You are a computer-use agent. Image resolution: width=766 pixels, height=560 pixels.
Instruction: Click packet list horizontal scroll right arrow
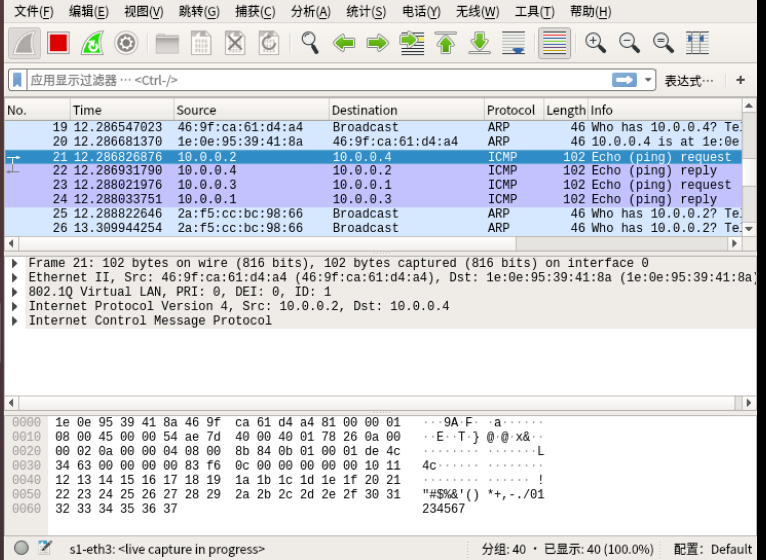pos(734,243)
